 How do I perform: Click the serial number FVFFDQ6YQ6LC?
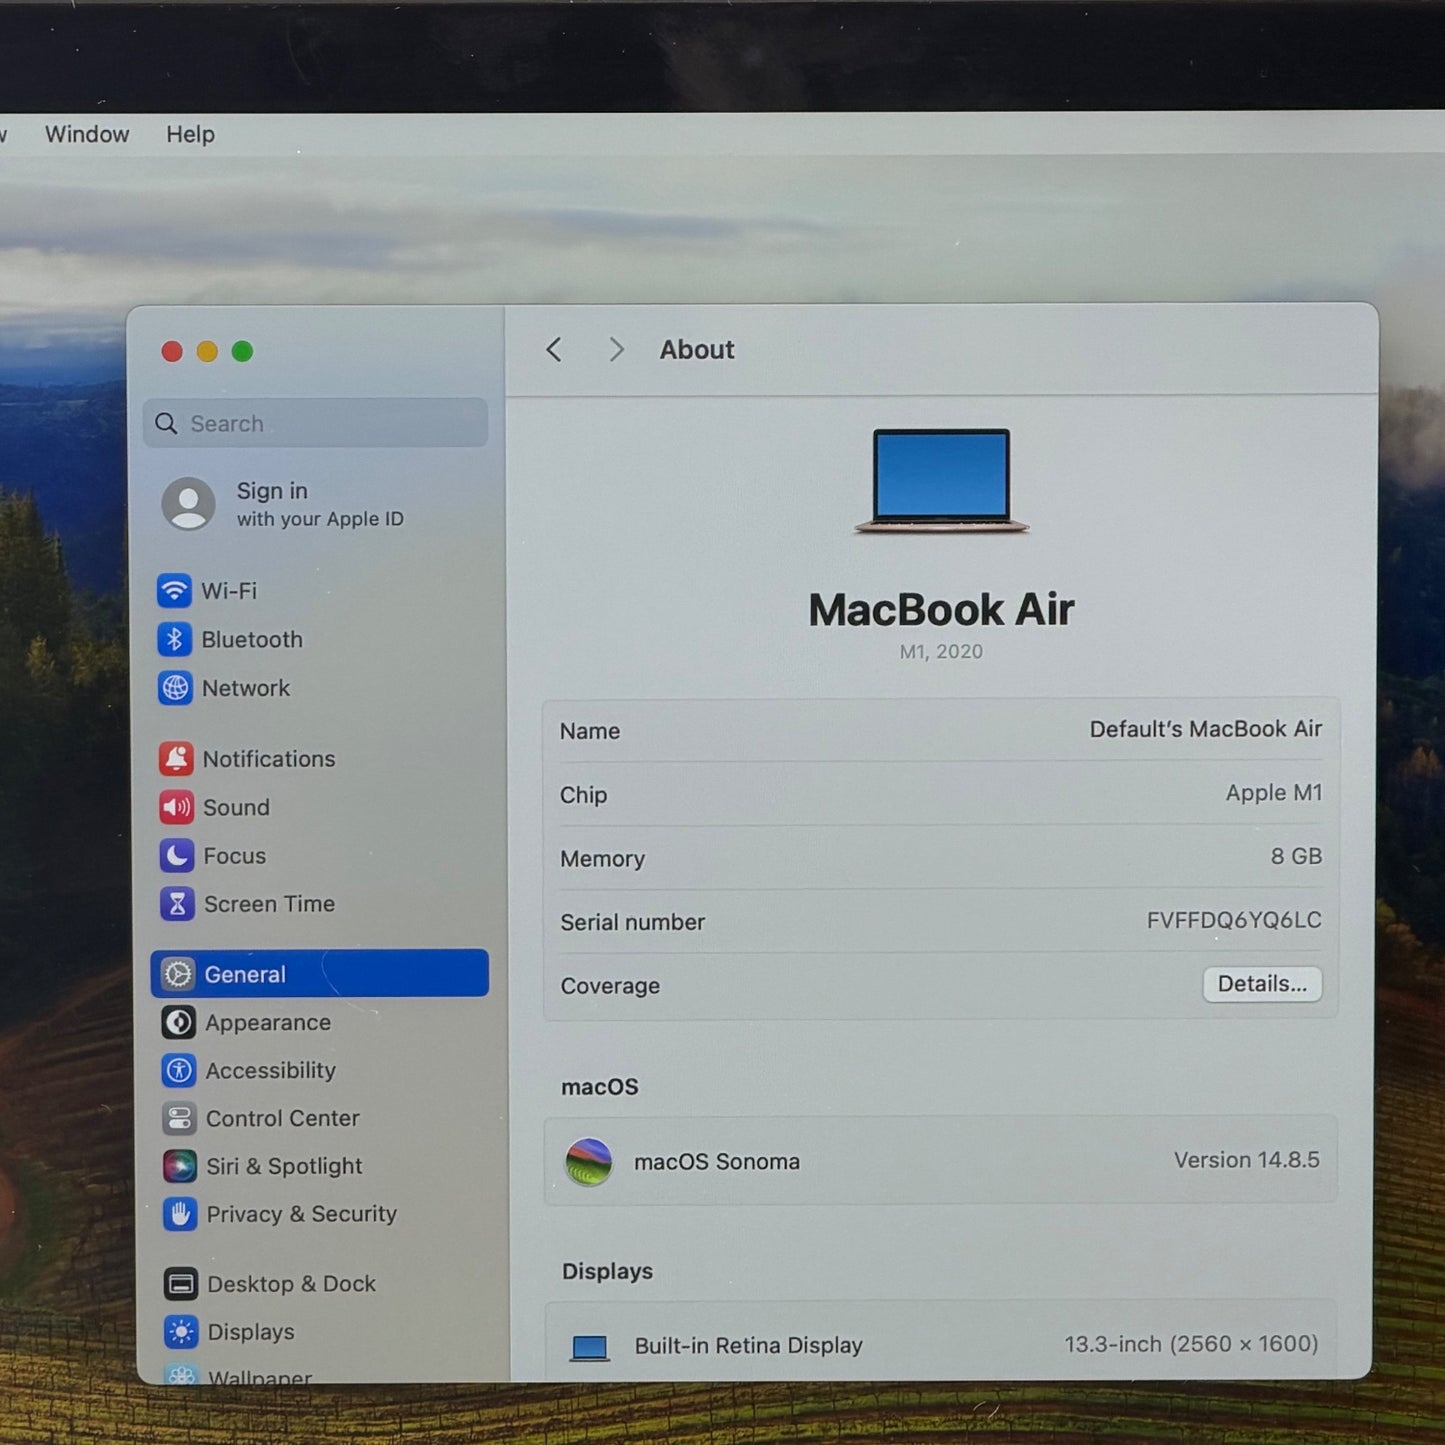tap(1234, 920)
